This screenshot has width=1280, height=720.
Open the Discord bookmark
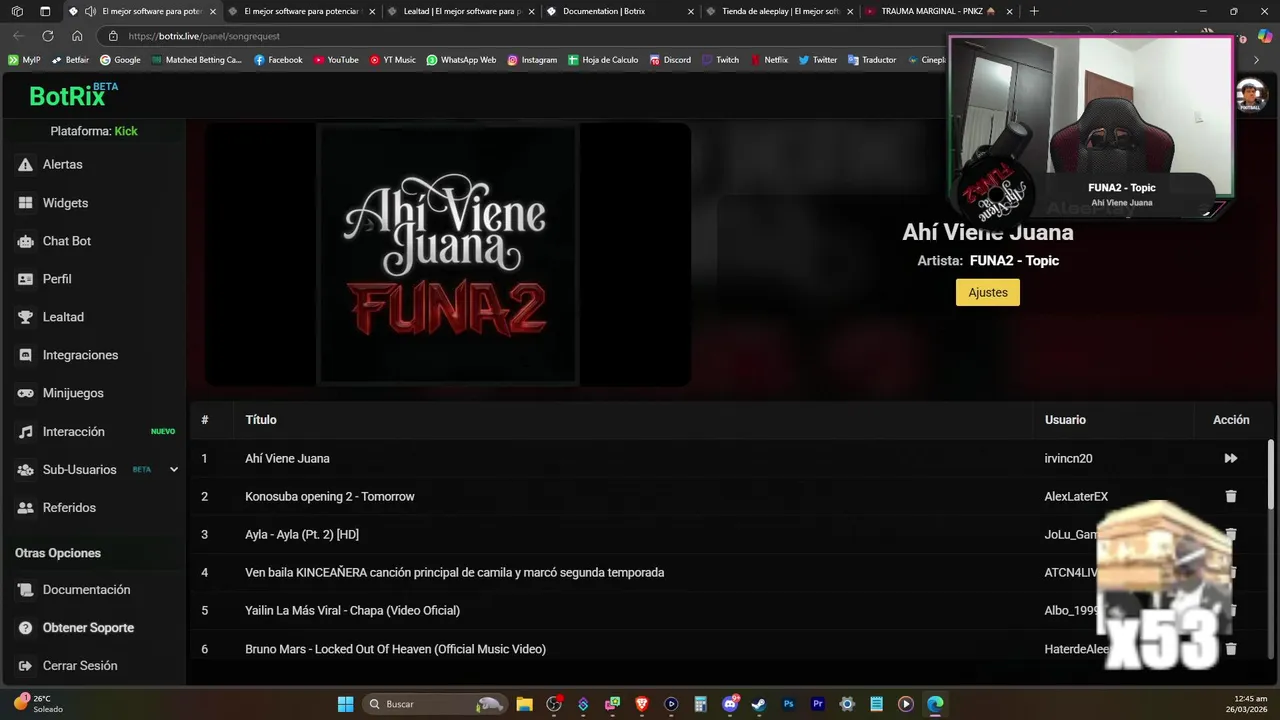[x=670, y=60]
